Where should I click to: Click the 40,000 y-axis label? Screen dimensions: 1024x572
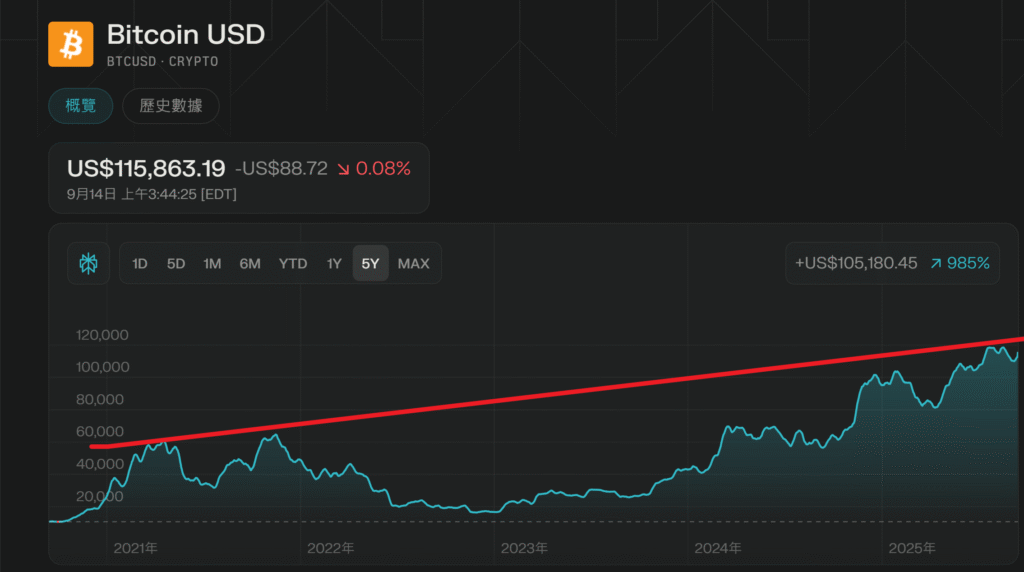pos(100,464)
